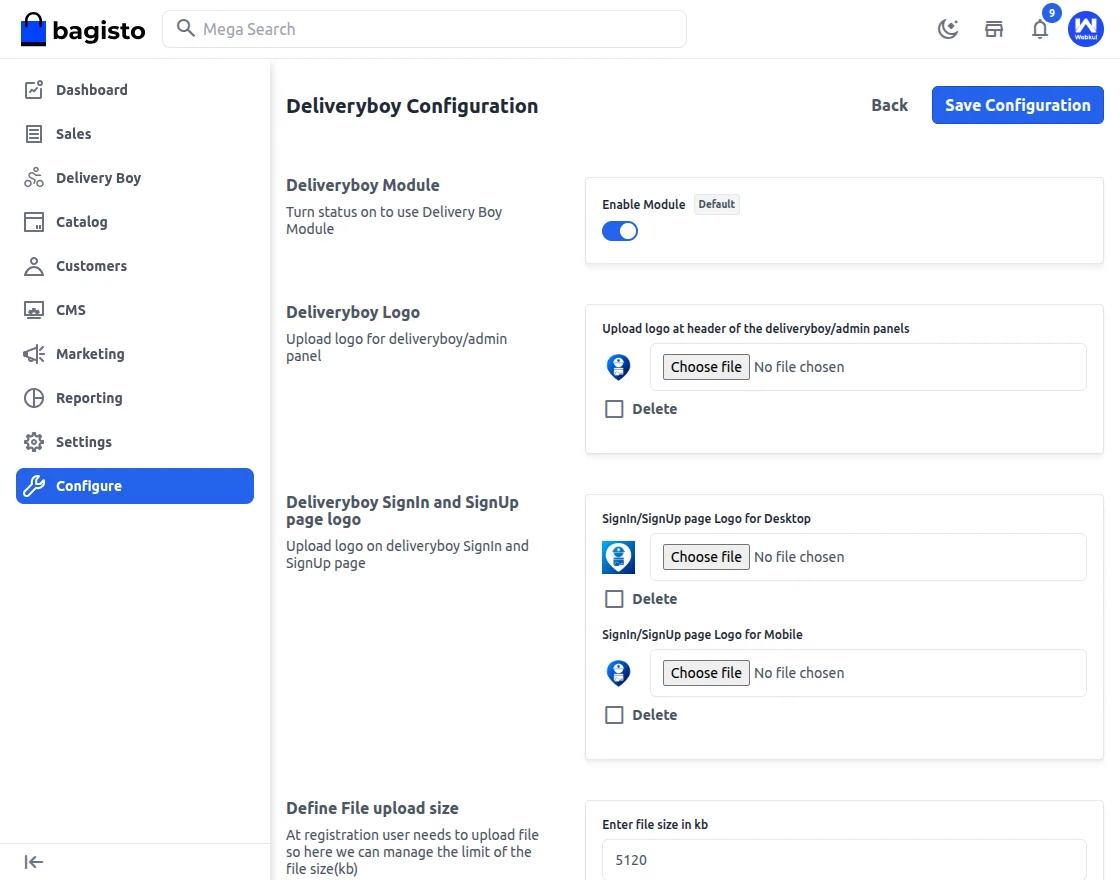Open the storefront shop icon
The width and height of the screenshot is (1120, 880).
pos(994,29)
